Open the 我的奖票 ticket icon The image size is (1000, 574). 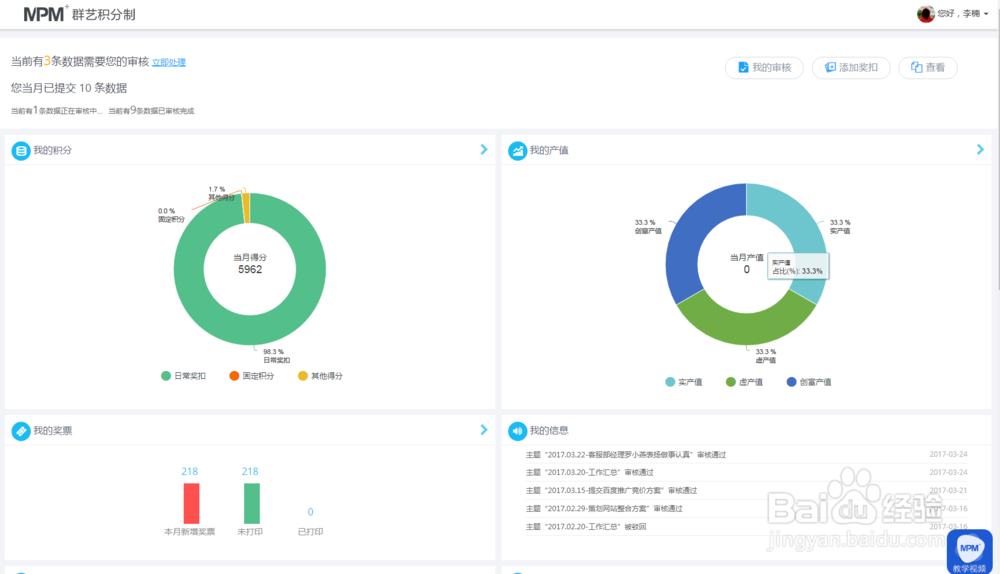point(21,431)
